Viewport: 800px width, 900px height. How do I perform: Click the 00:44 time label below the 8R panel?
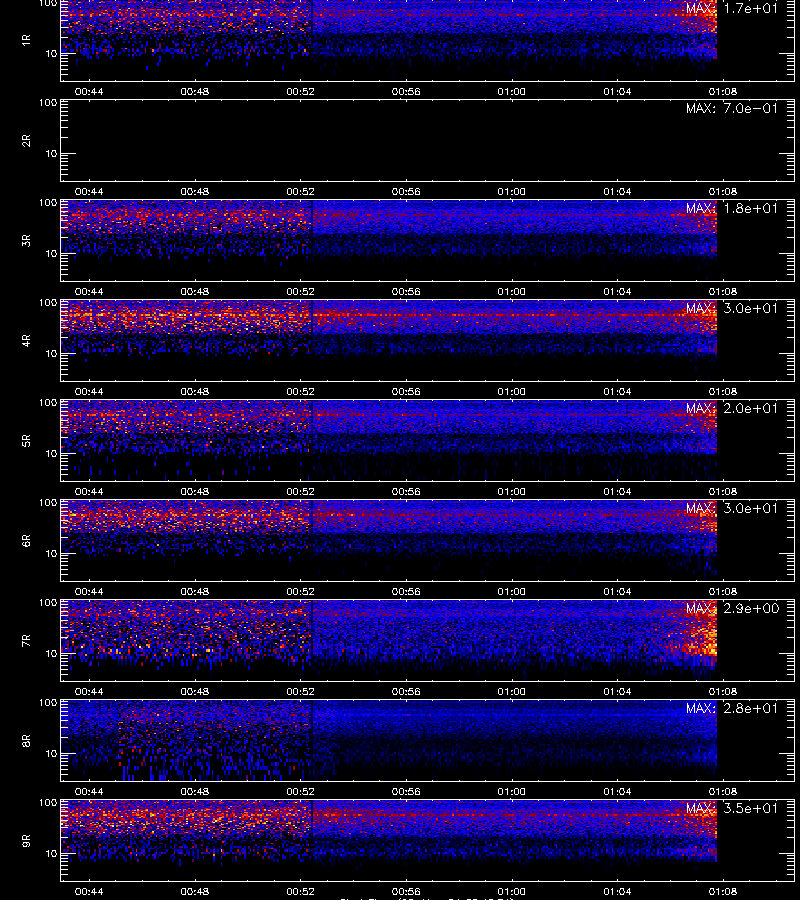pyautogui.click(x=89, y=791)
